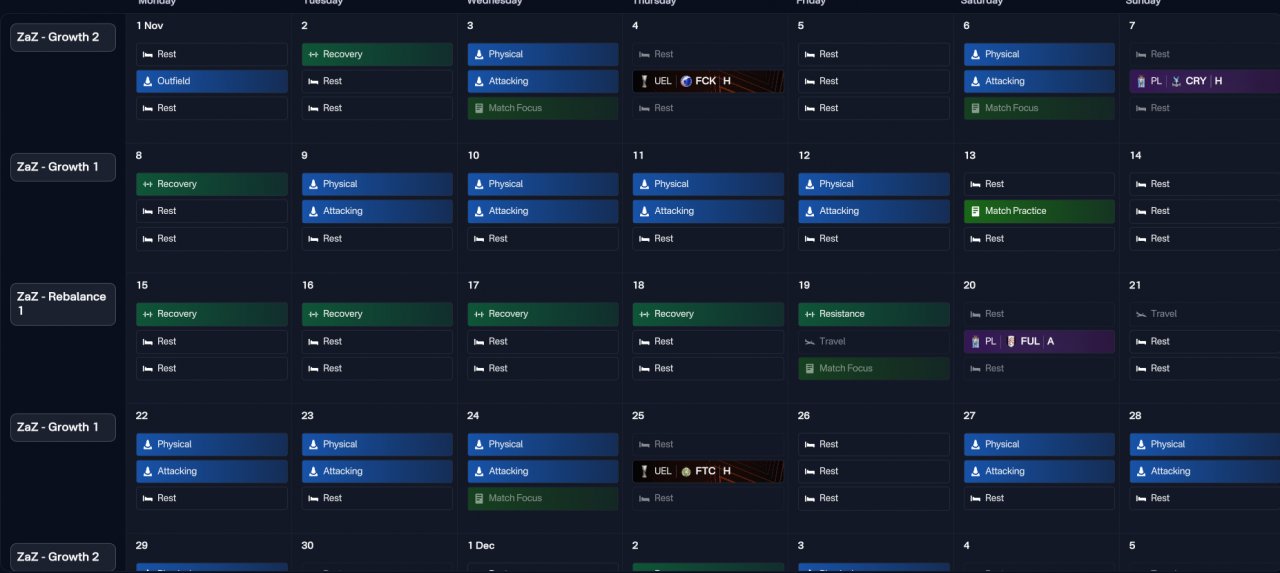
Task: Select the Physical session on 22 Nov
Action: pyautogui.click(x=212, y=444)
